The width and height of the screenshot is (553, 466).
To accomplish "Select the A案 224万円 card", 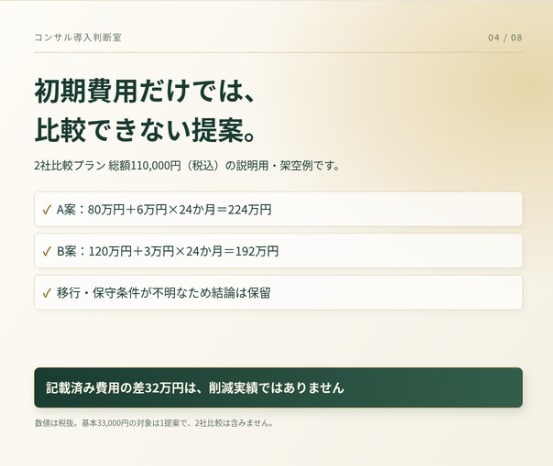I will pos(278,209).
